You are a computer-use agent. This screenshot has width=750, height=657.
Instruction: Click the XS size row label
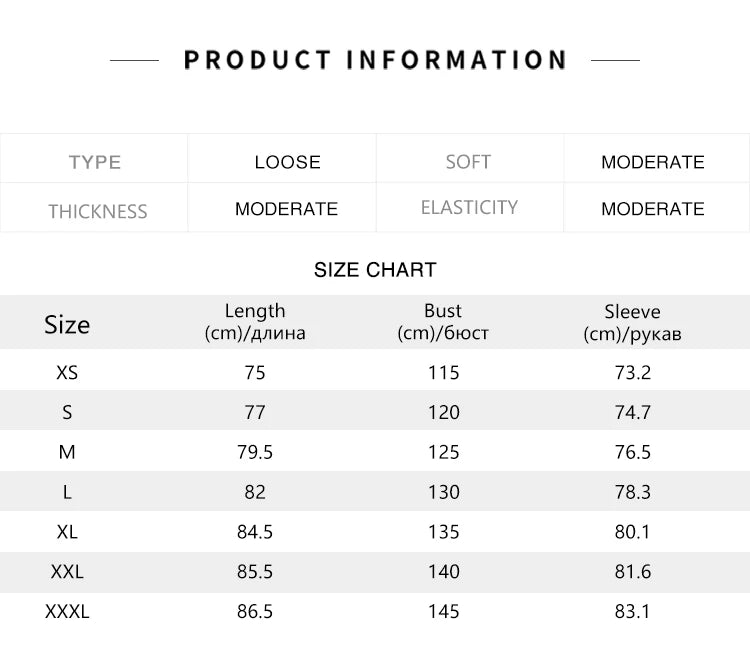click(x=67, y=372)
